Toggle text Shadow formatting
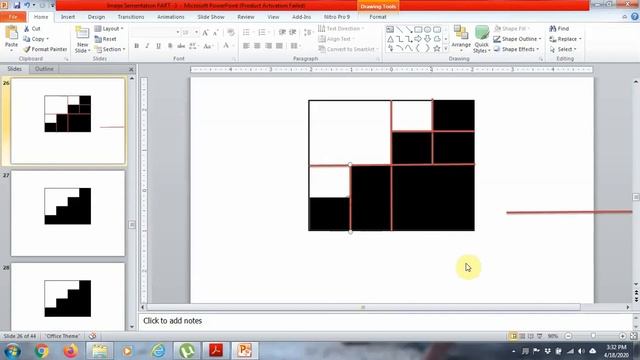This screenshot has height=360, width=640. tap(170, 46)
